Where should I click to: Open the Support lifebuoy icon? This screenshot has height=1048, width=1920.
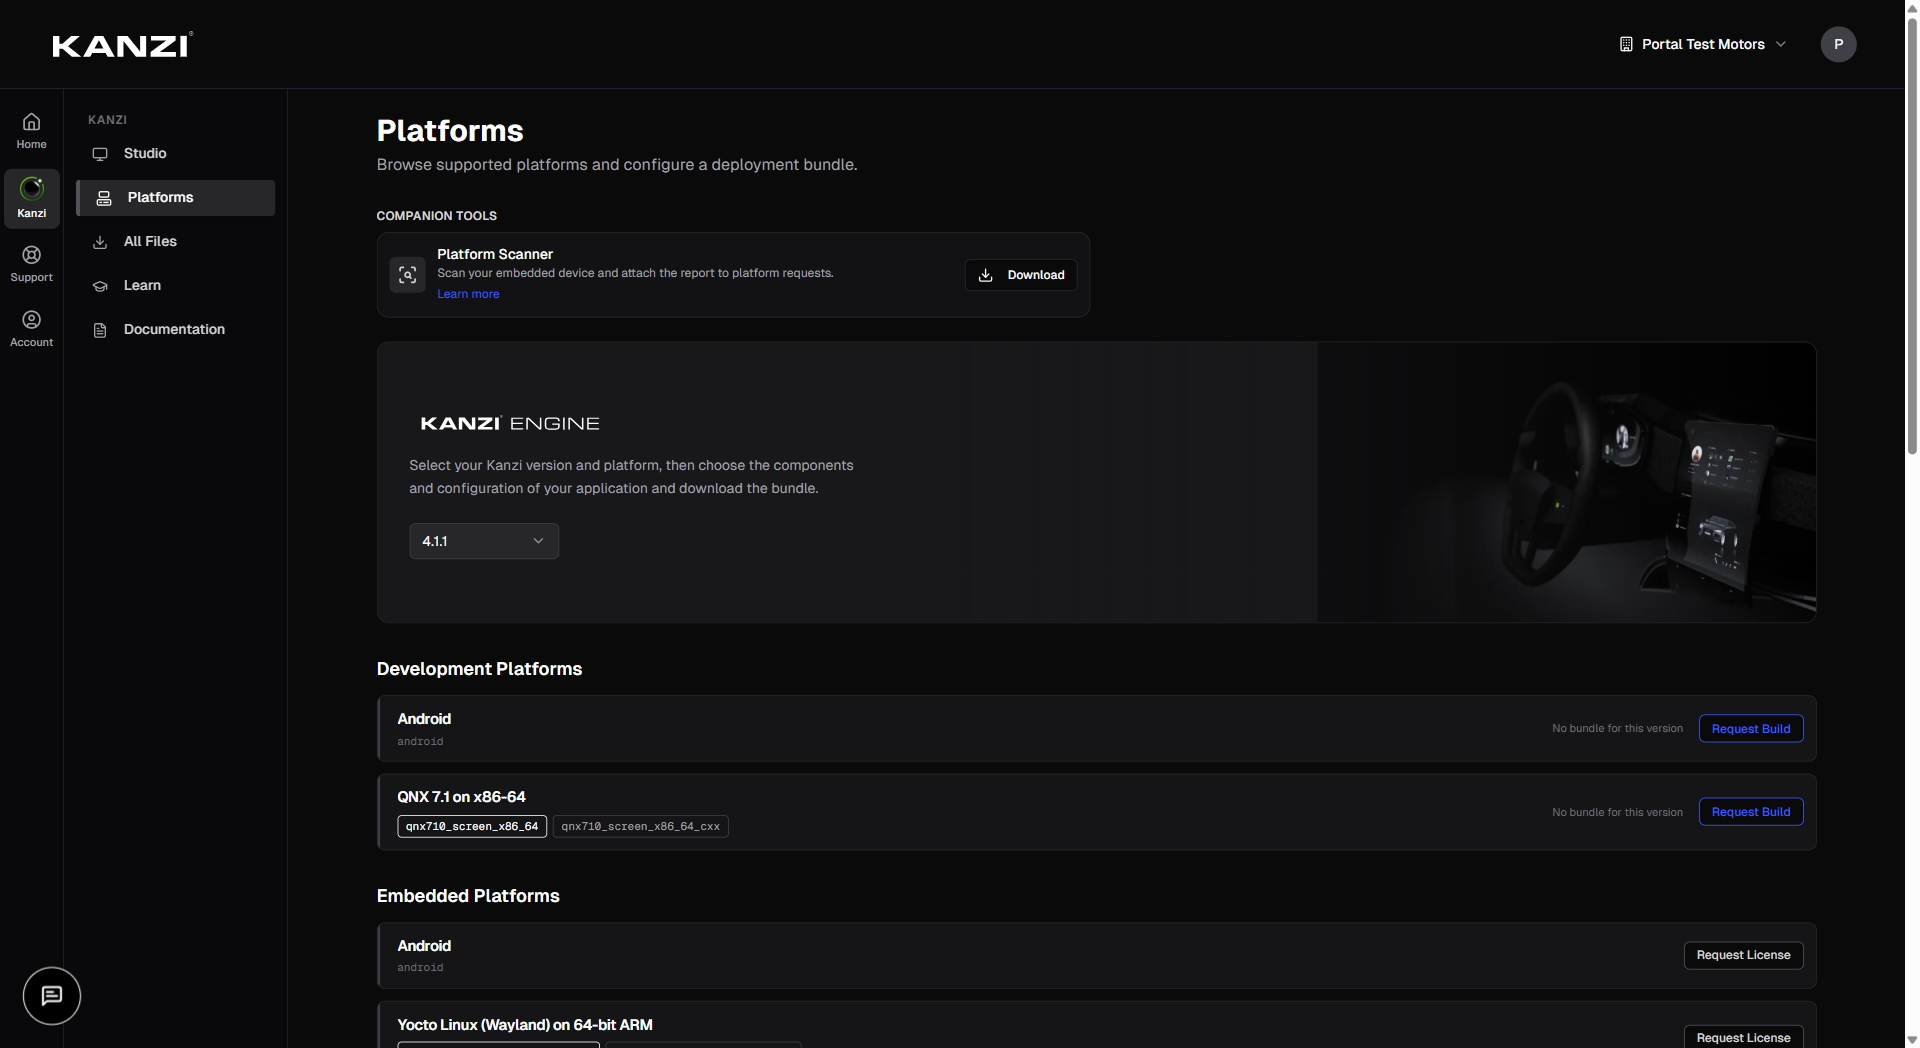[x=31, y=255]
